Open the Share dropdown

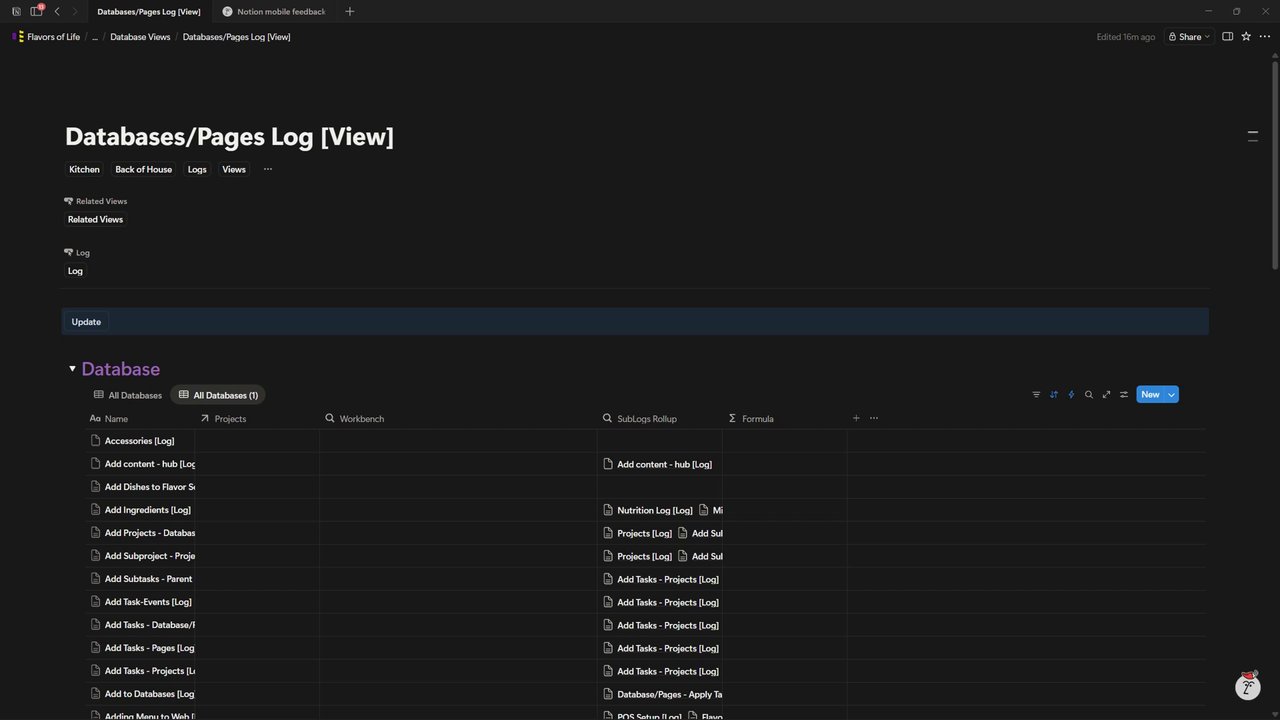click(1188, 37)
